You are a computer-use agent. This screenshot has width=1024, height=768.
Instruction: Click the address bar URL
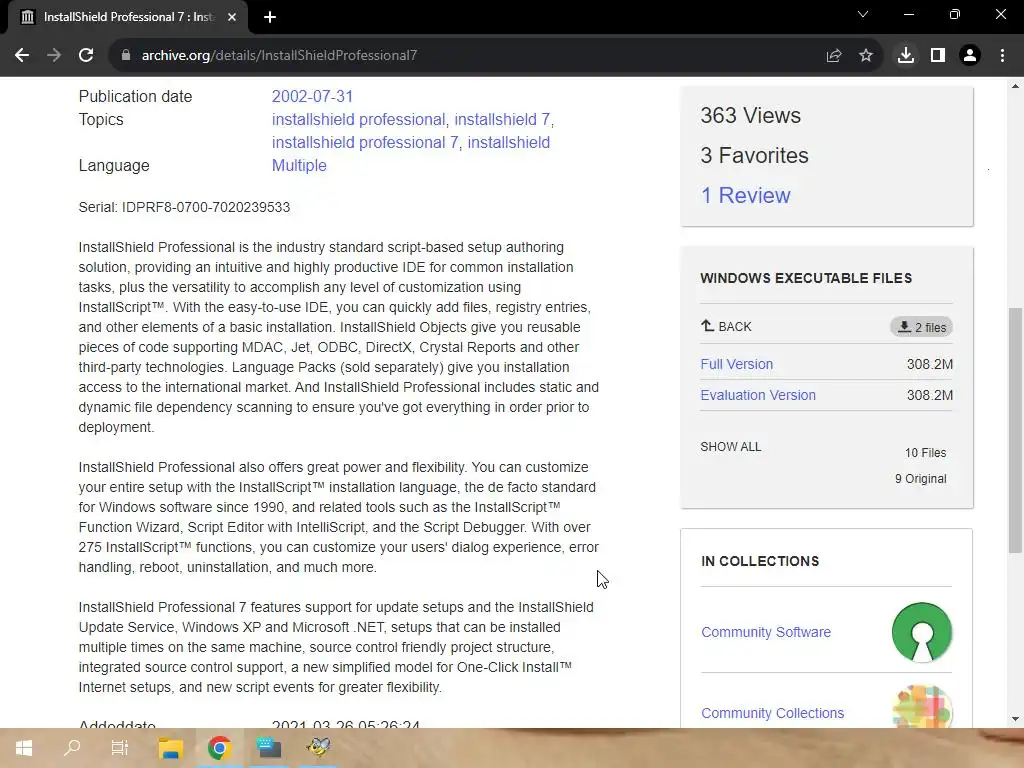click(x=280, y=56)
